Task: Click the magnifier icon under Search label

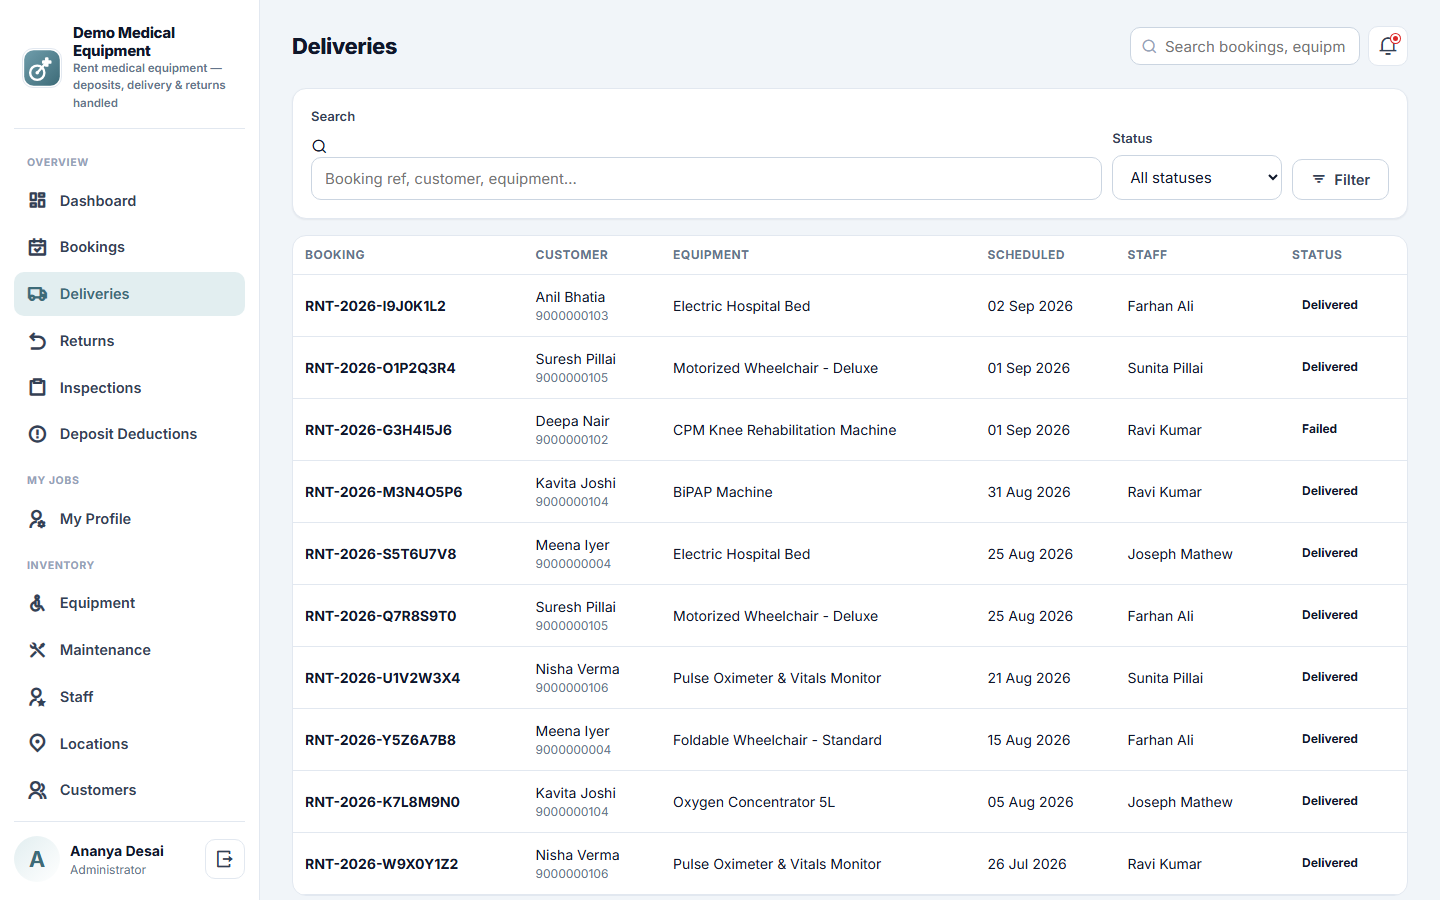Action: [319, 146]
